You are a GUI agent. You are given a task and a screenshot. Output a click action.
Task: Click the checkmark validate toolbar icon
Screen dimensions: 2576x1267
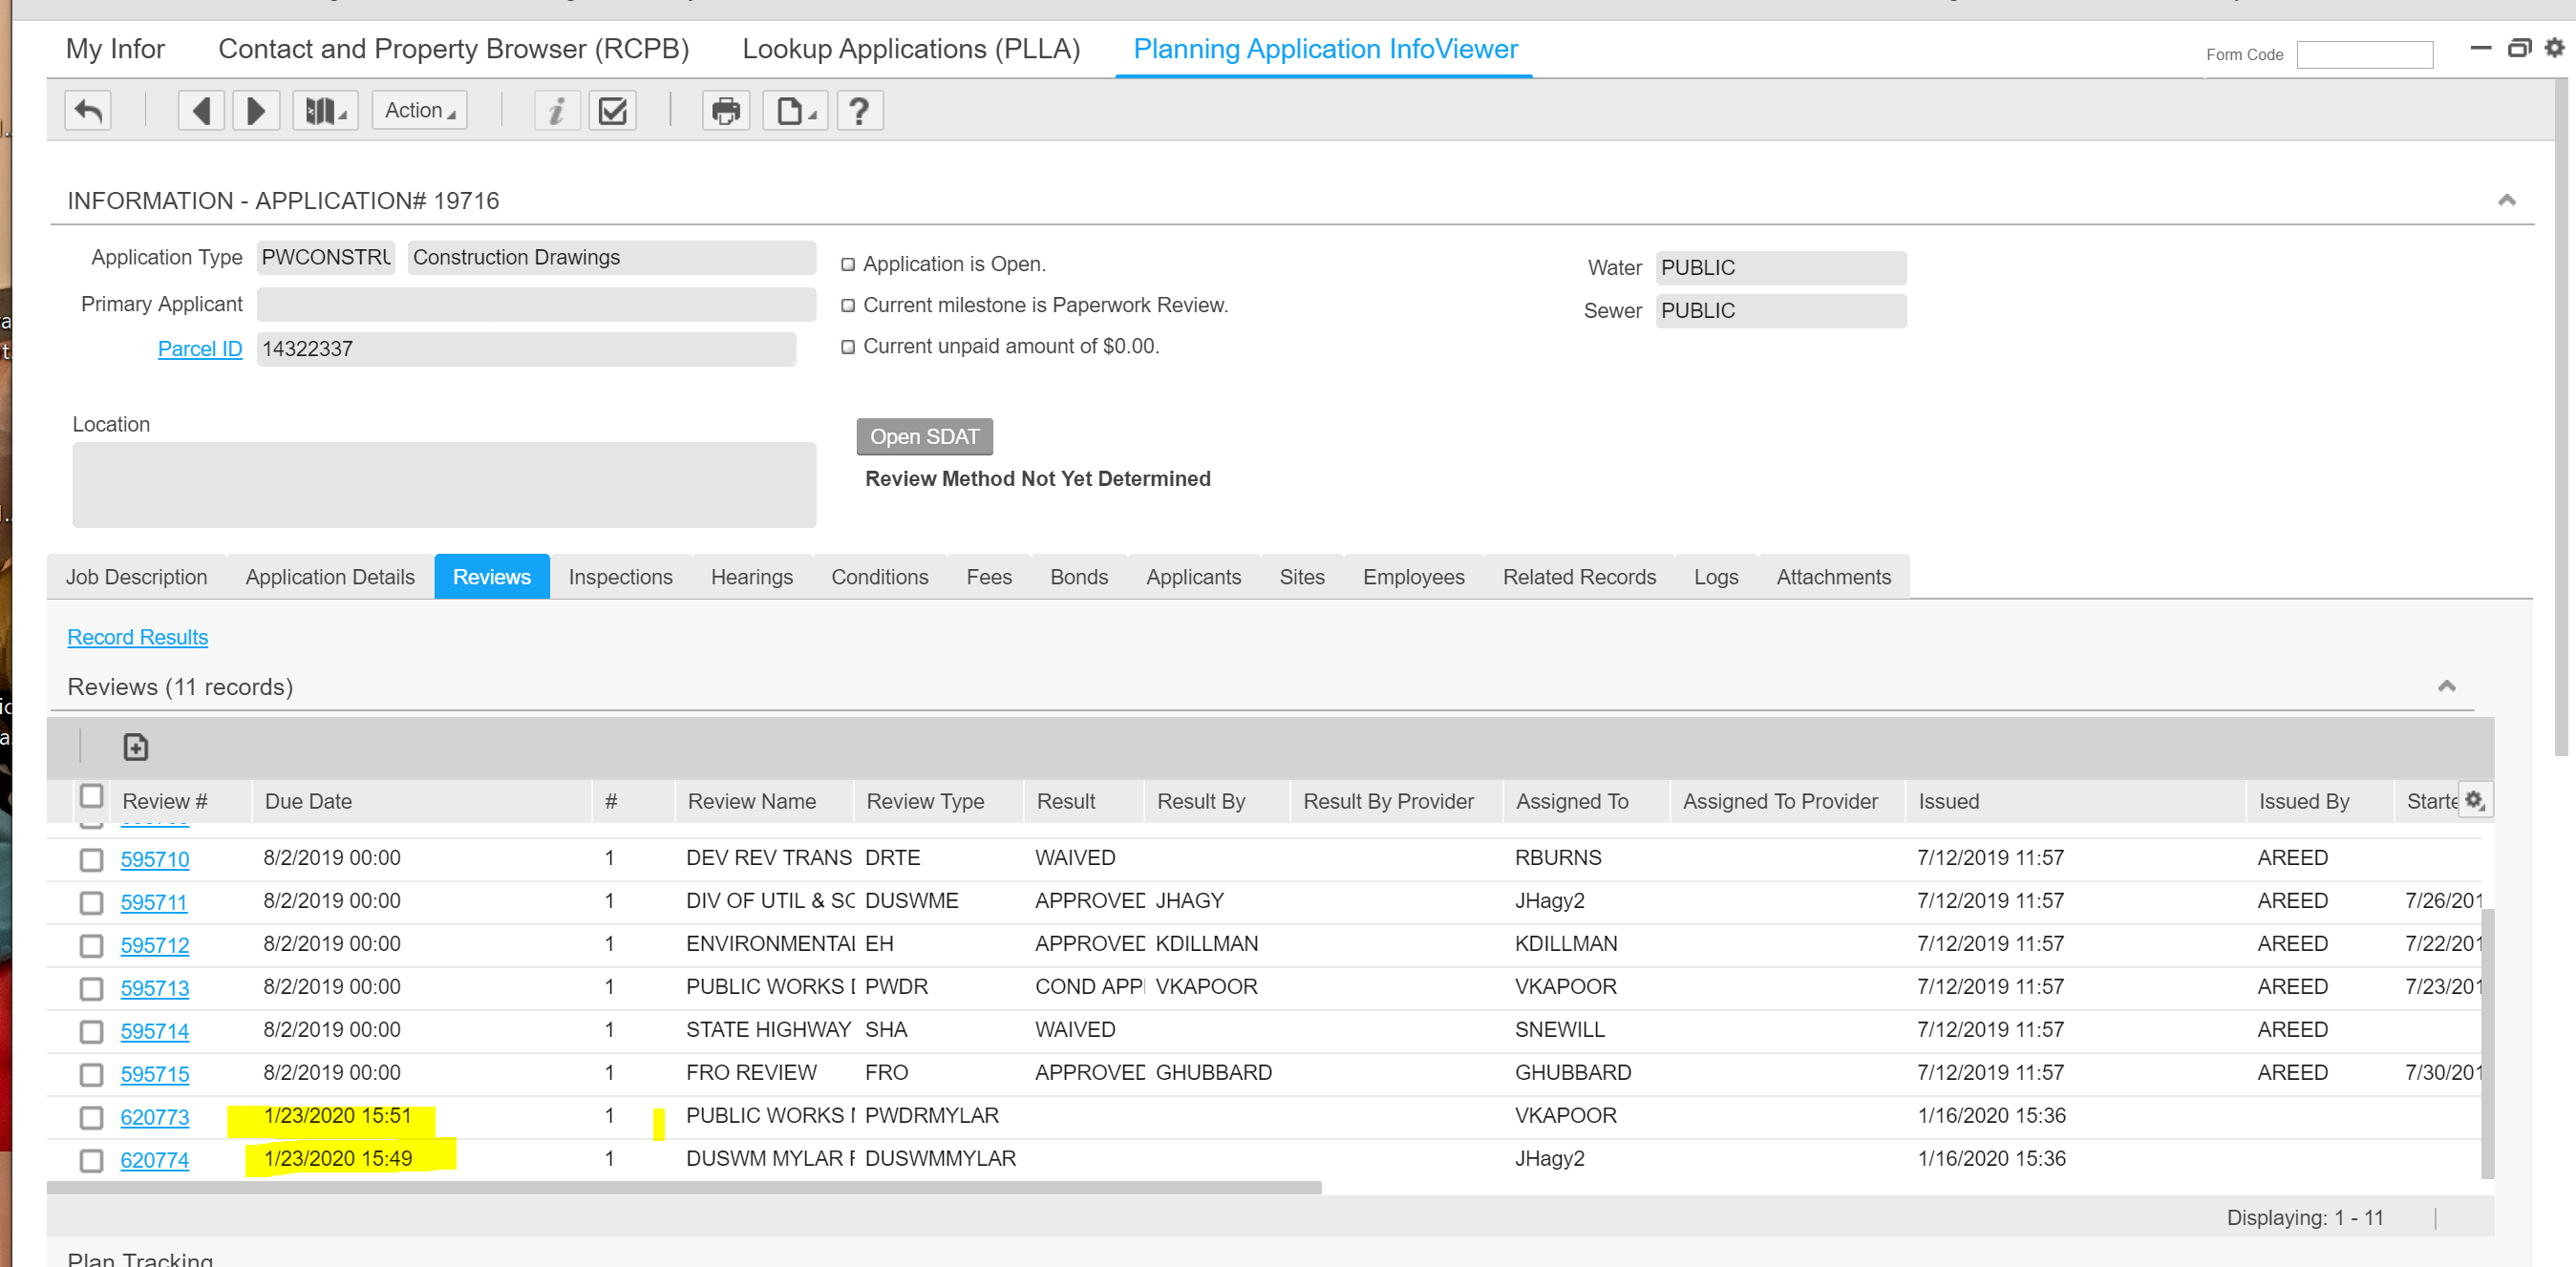tap(612, 110)
